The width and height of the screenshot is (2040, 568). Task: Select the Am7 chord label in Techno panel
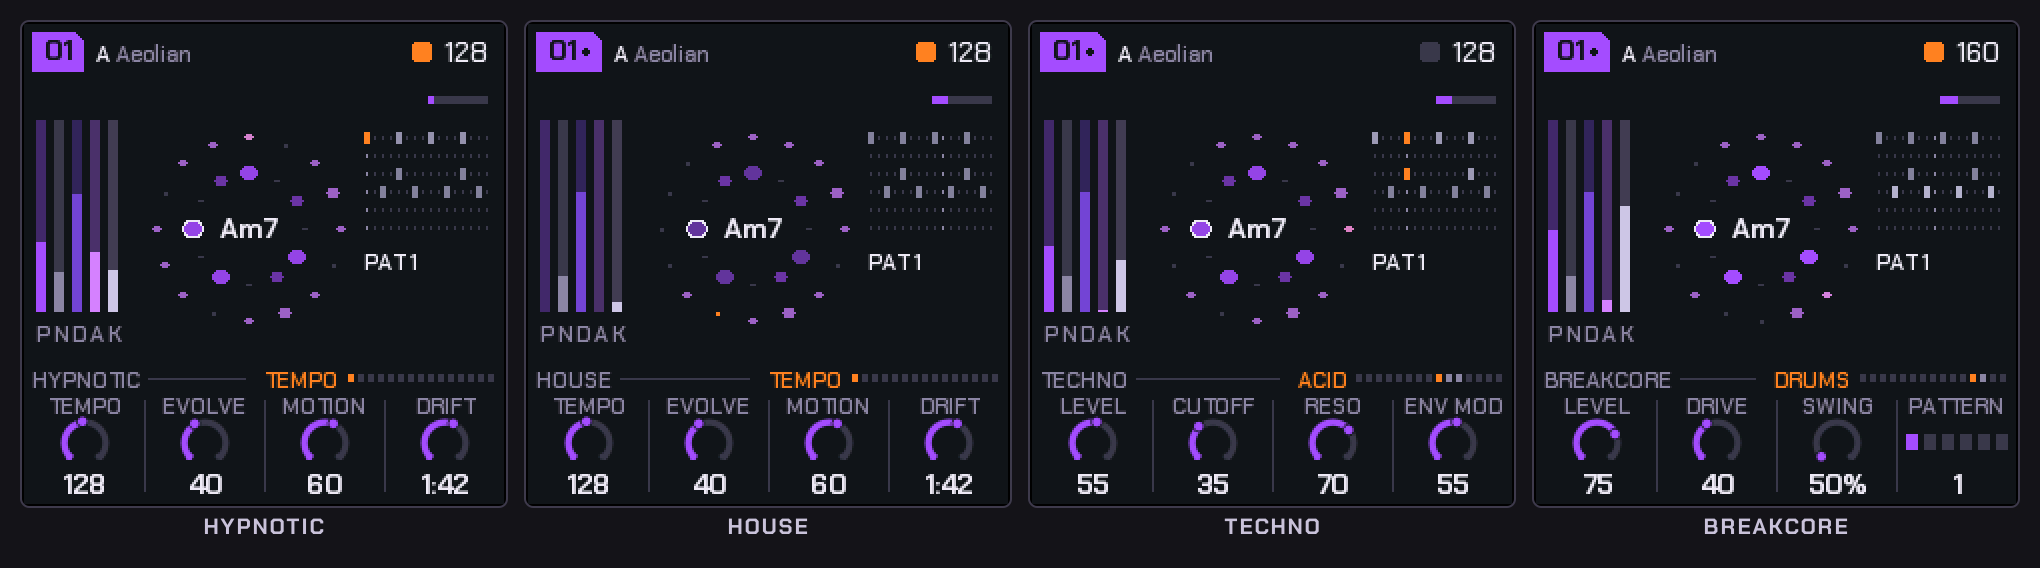(x=1257, y=229)
